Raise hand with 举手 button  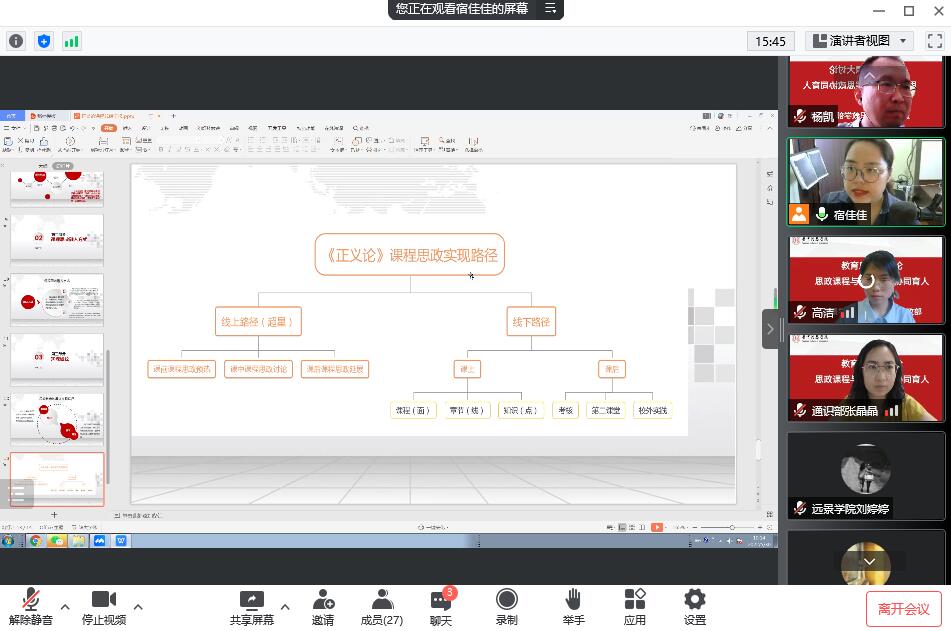[x=573, y=607]
